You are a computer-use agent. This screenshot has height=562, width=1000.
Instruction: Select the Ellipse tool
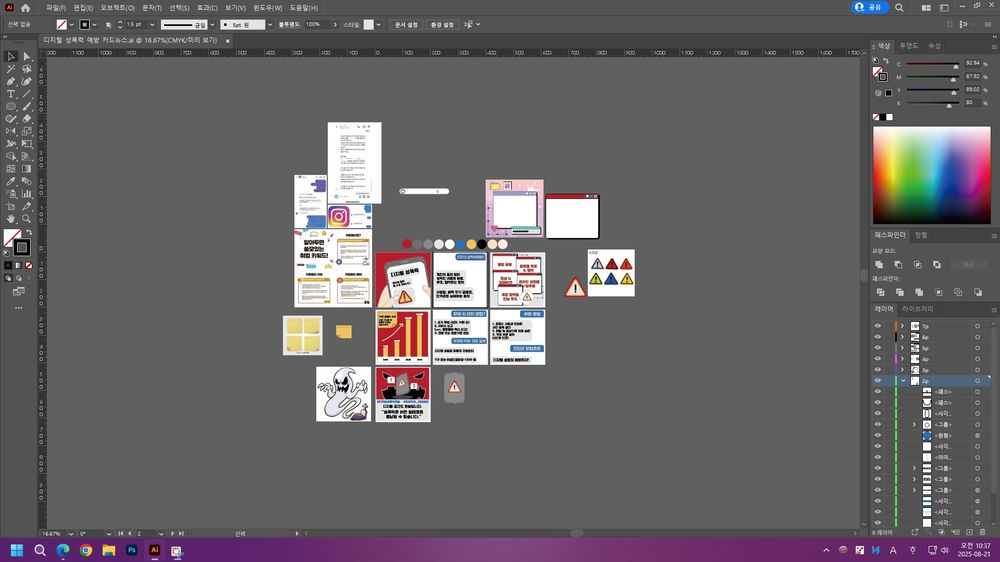[x=11, y=107]
